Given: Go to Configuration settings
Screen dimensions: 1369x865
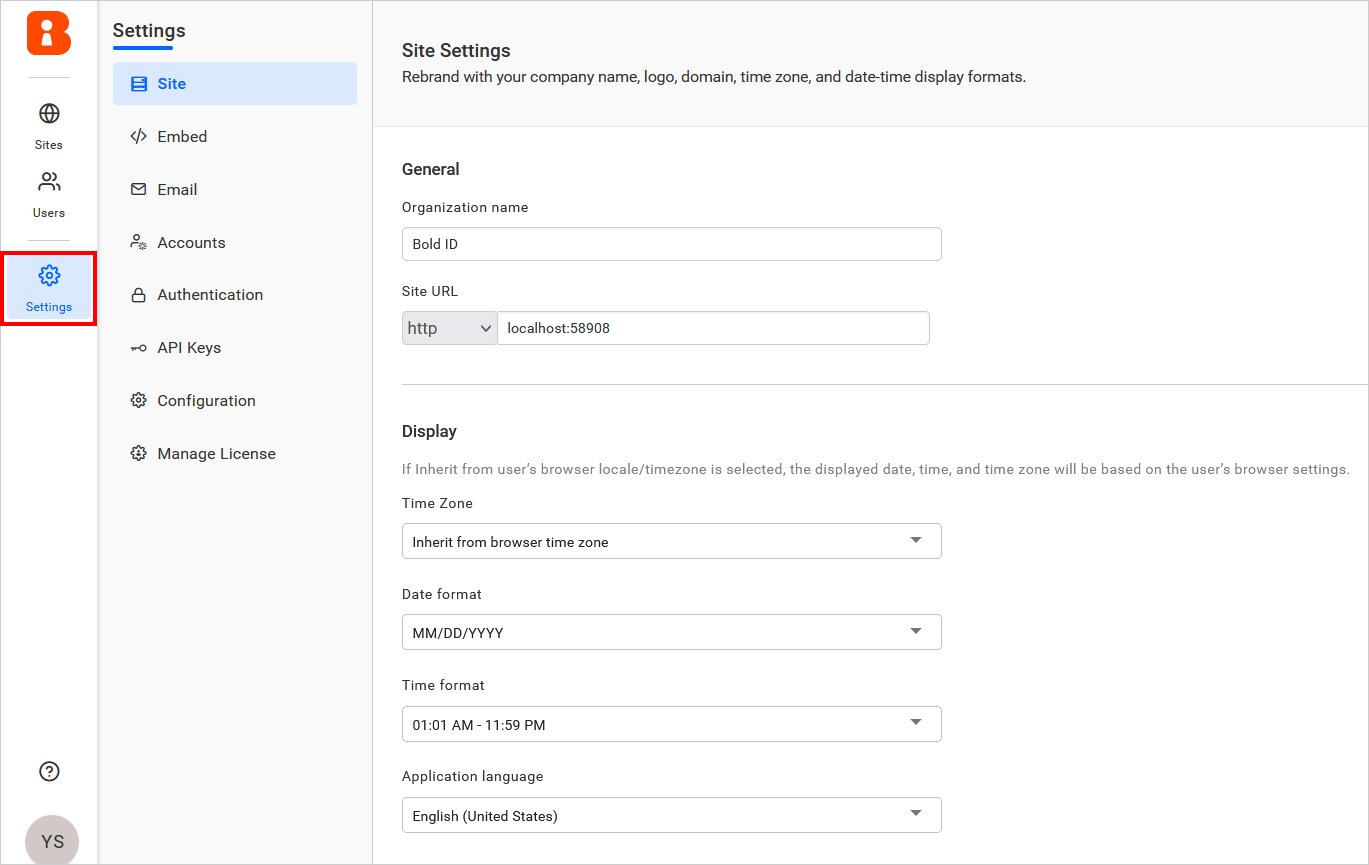Looking at the screenshot, I should tap(206, 401).
